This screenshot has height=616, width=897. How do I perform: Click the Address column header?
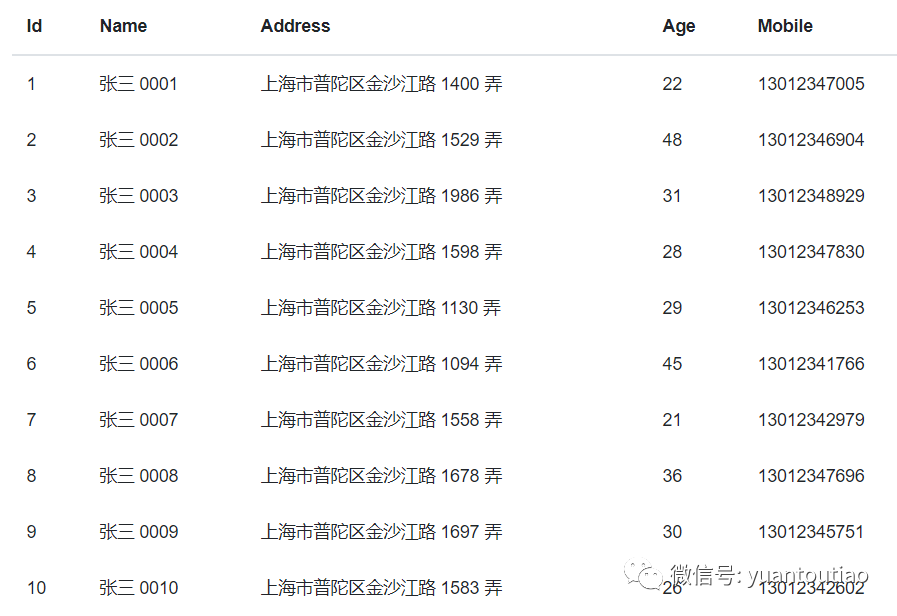click(295, 26)
